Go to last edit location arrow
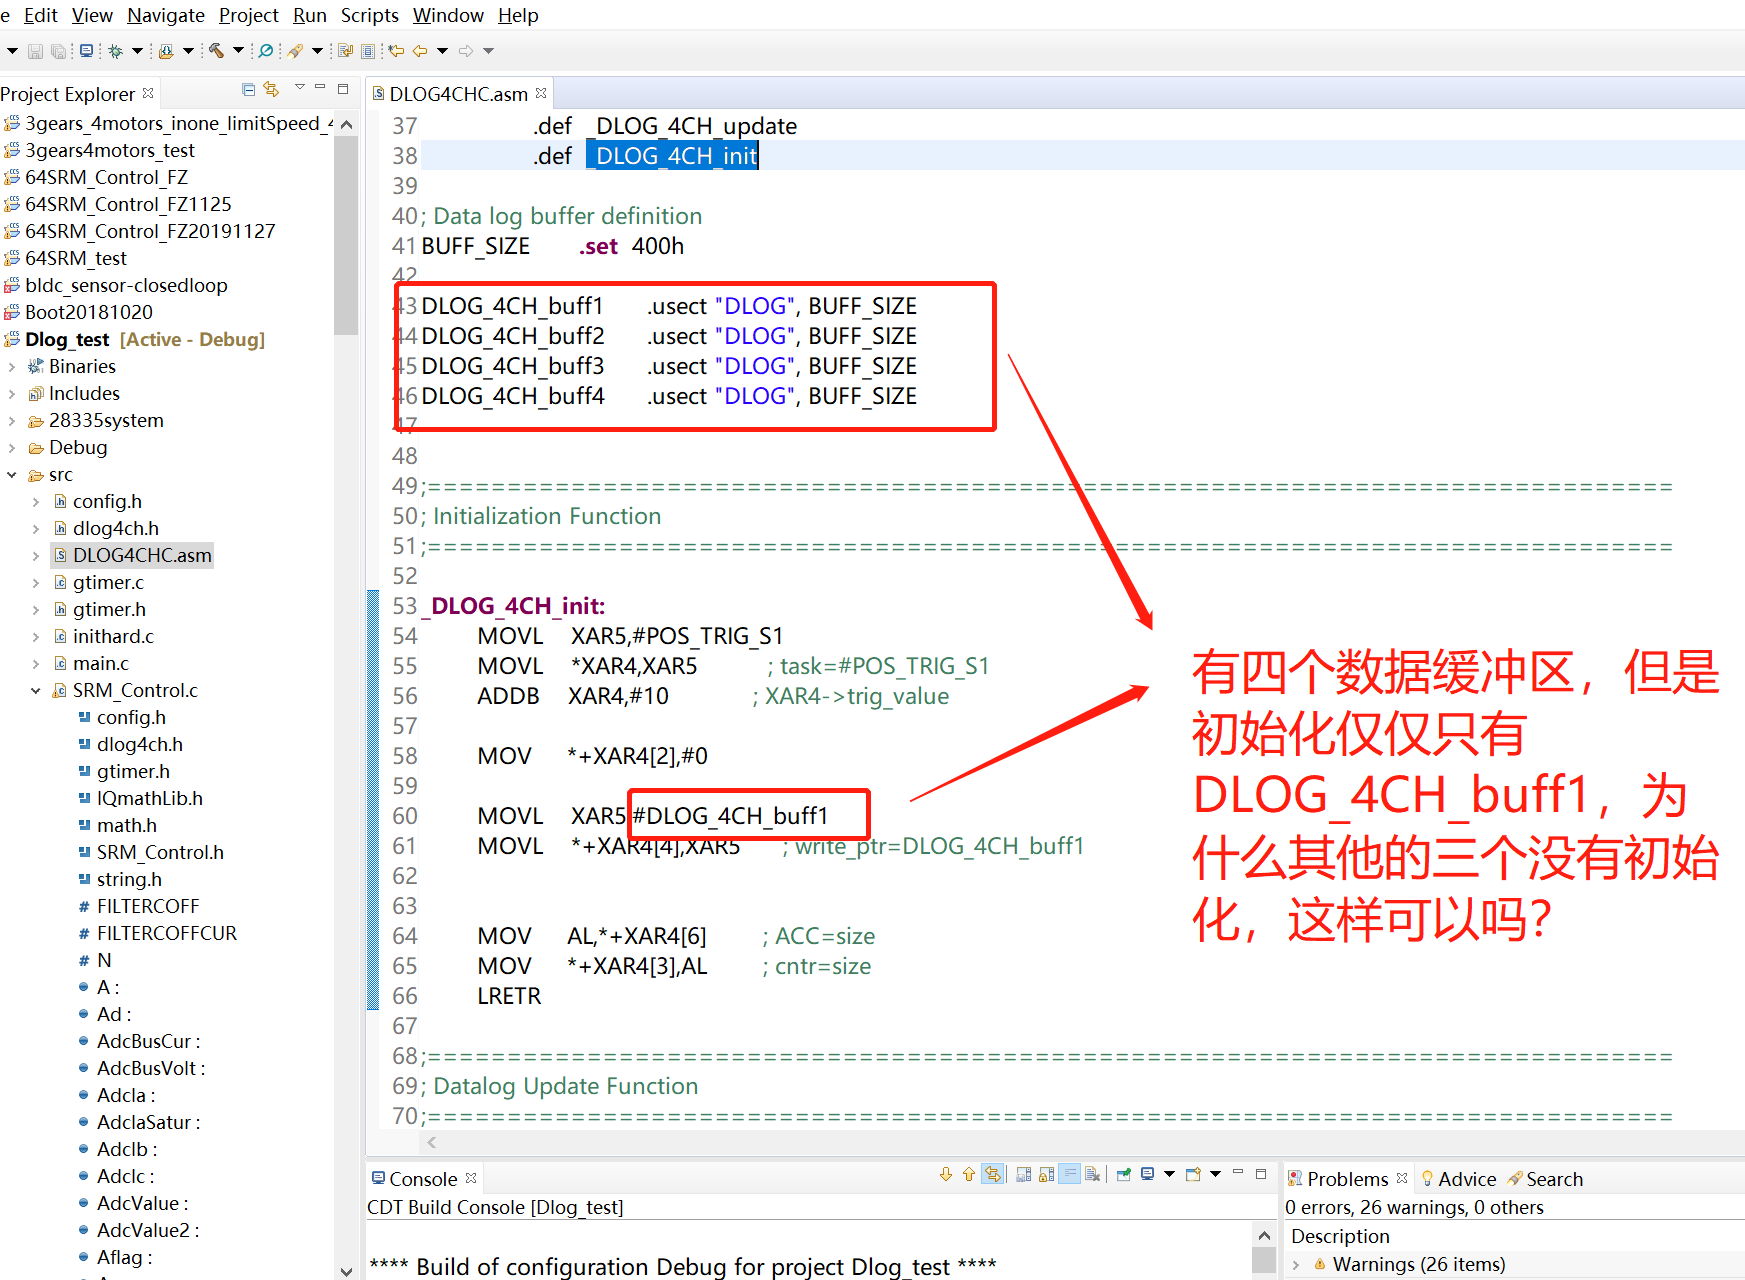This screenshot has width=1745, height=1280. 396,51
